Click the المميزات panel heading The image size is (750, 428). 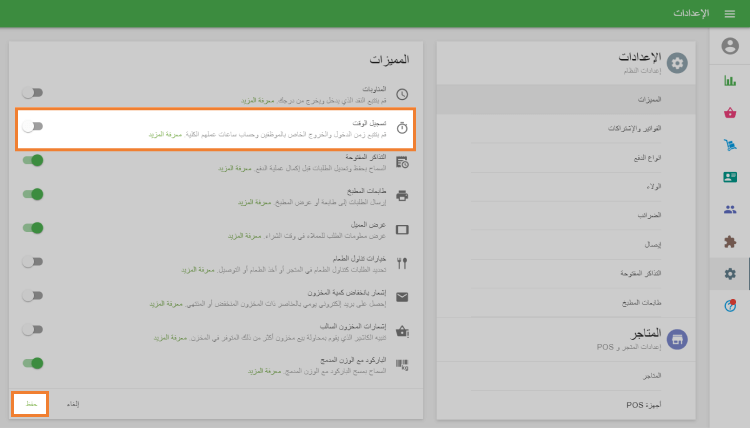click(x=389, y=59)
